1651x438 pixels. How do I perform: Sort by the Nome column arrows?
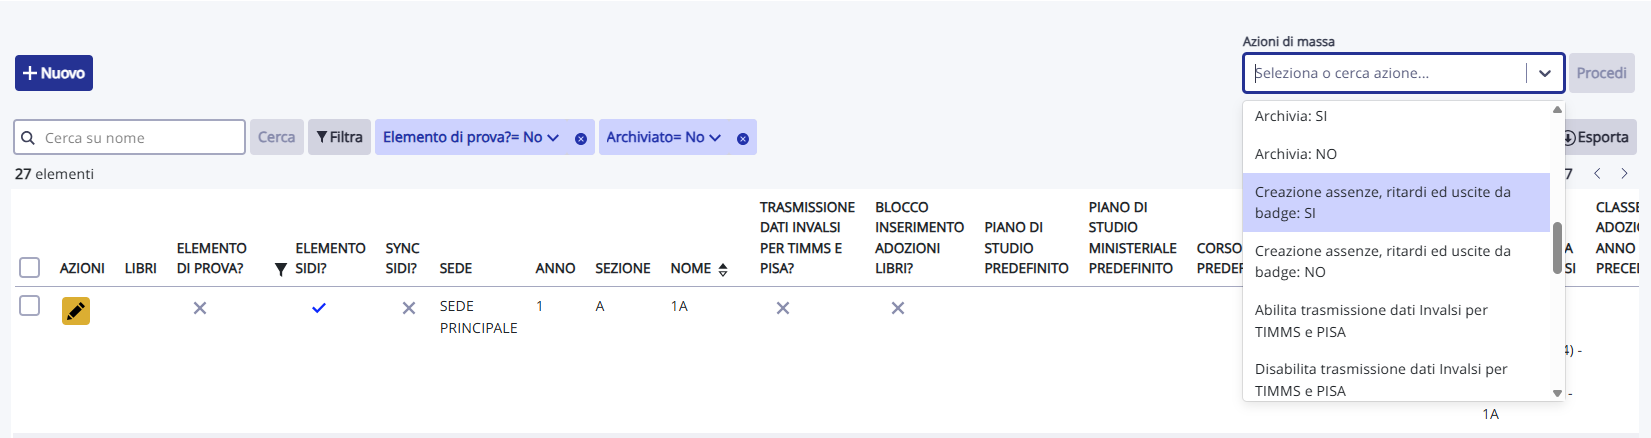coord(723,269)
